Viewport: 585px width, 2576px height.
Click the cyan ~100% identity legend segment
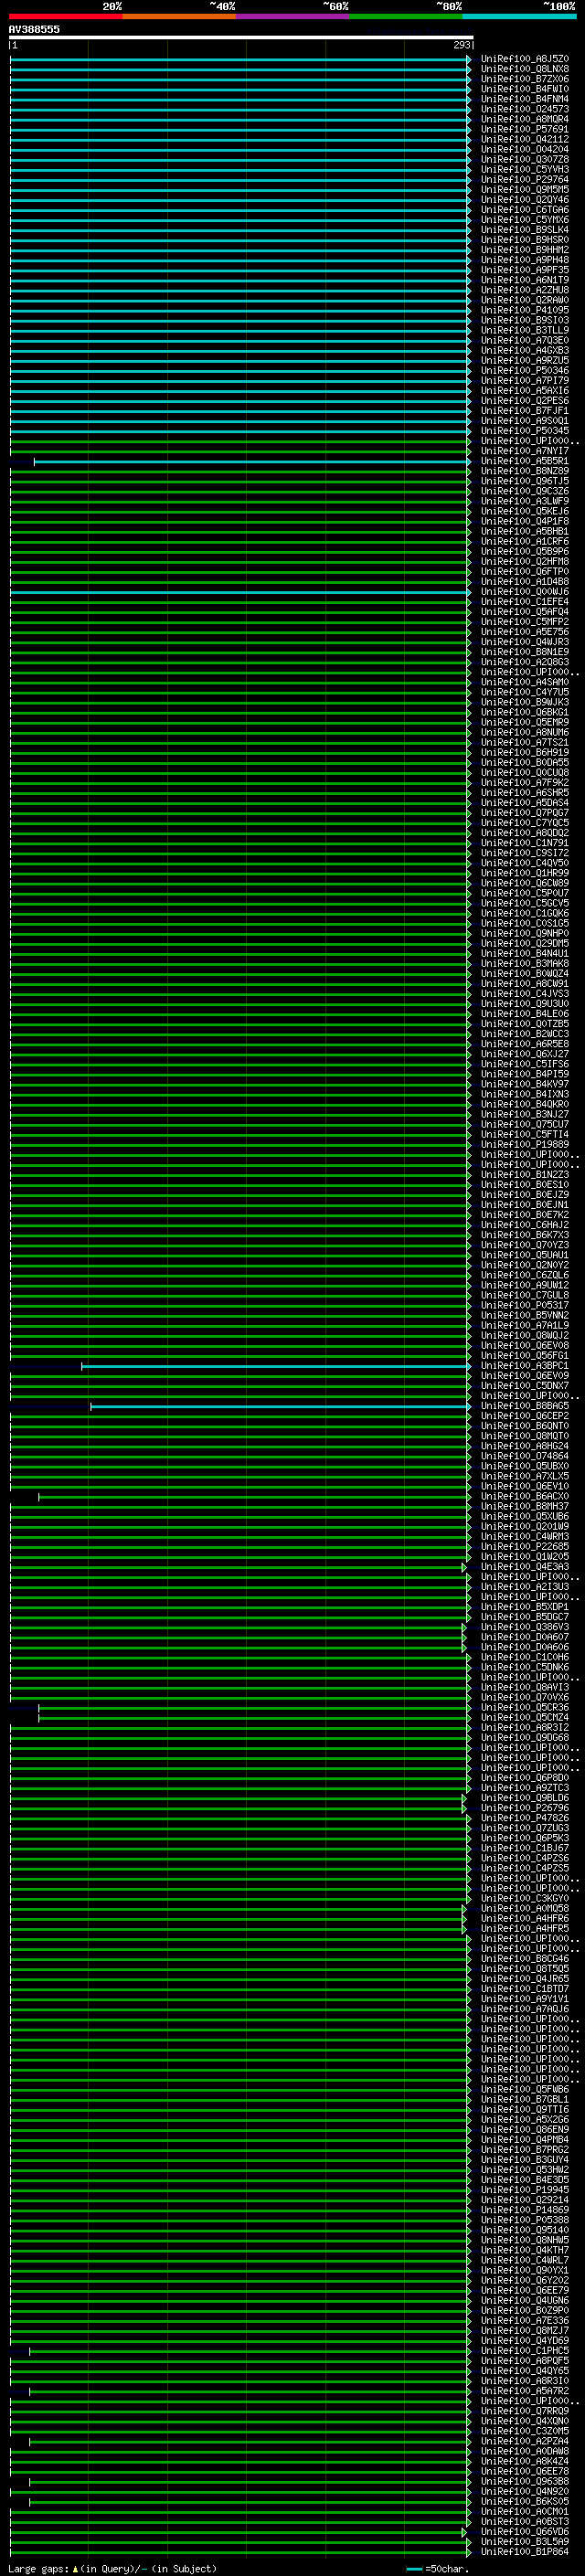[x=519, y=16]
